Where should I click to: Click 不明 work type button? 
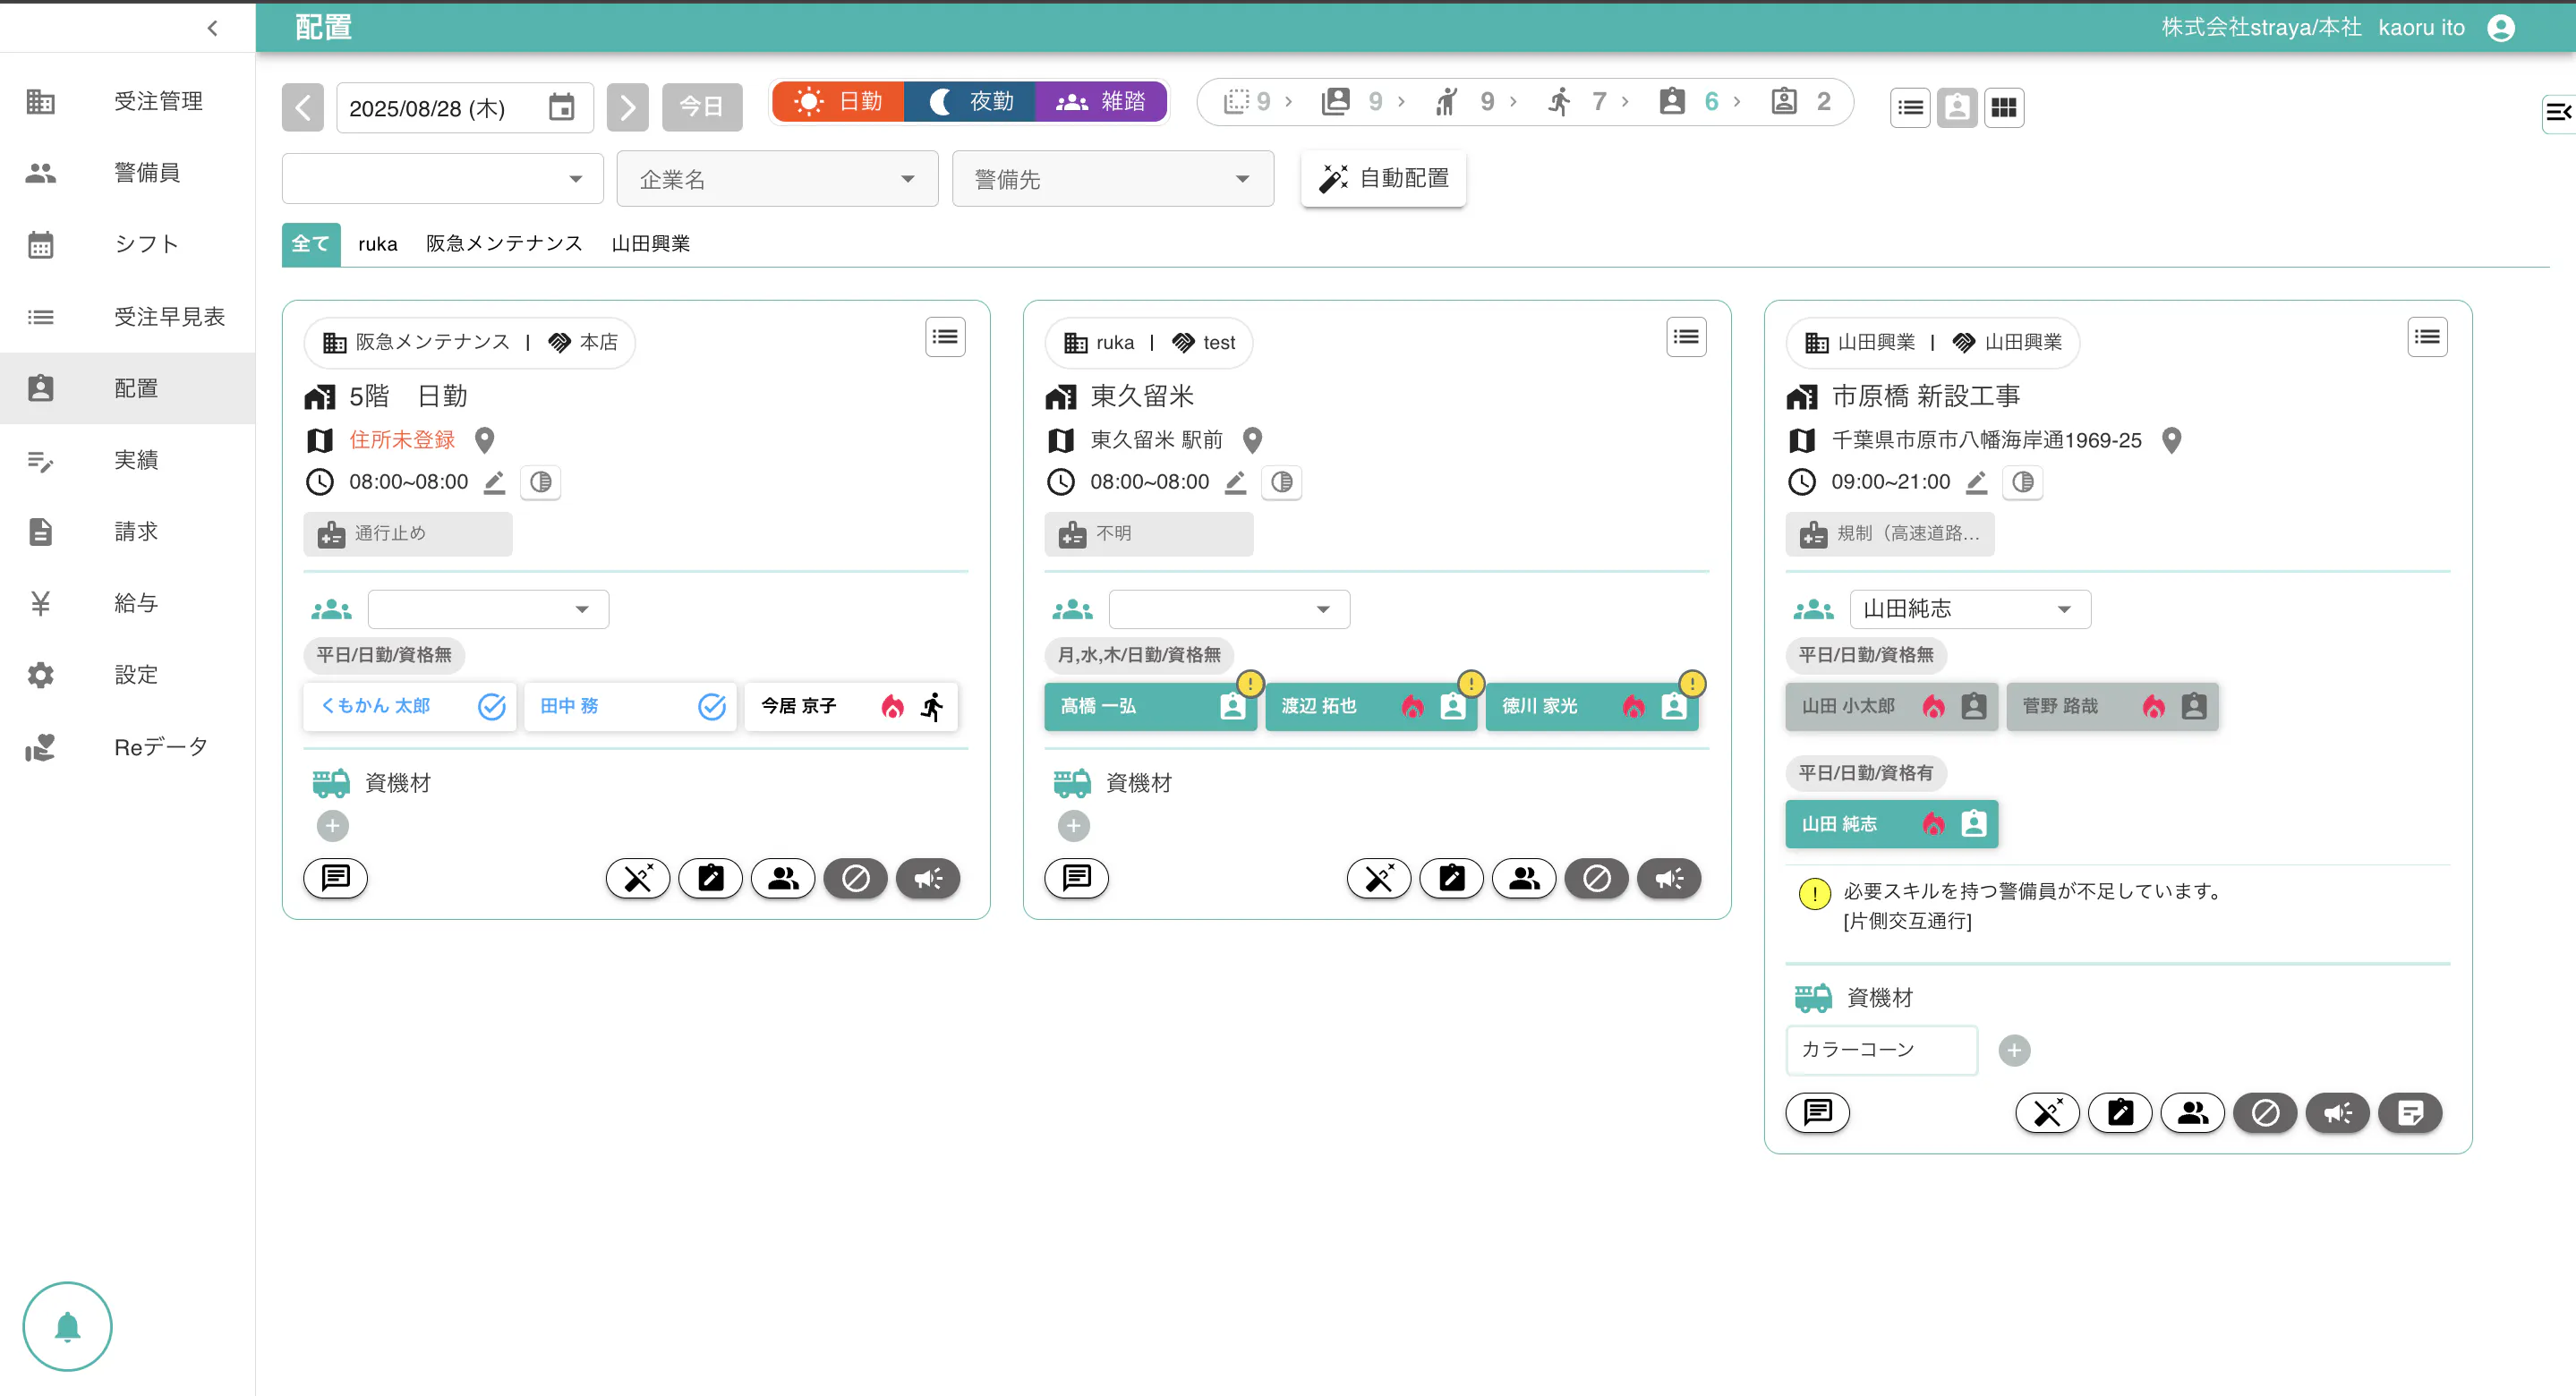(x=1148, y=534)
